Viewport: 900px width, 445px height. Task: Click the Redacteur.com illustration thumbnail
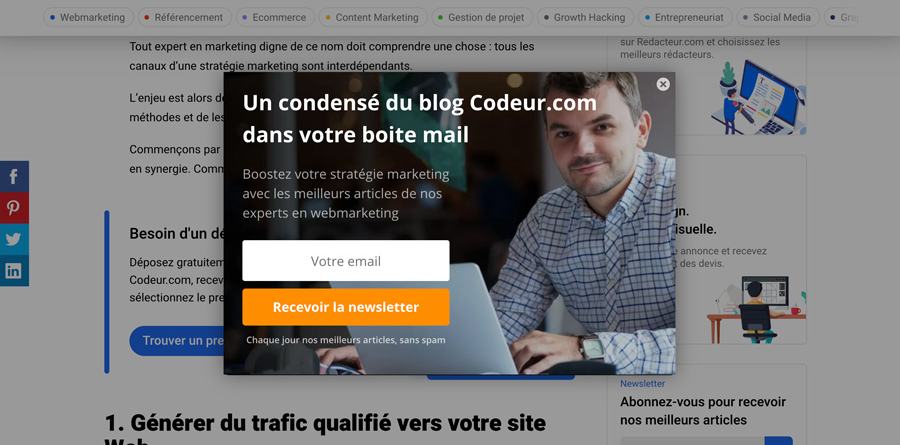pyautogui.click(x=759, y=96)
